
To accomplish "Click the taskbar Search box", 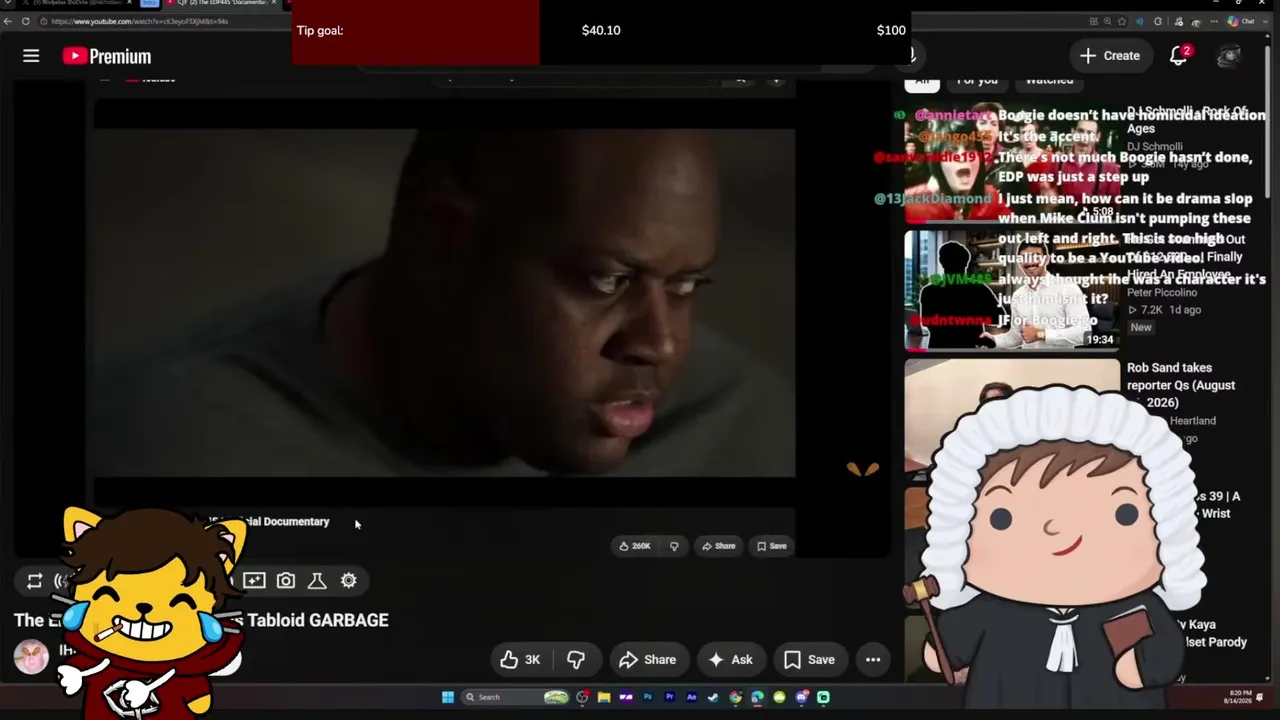I will coord(516,697).
